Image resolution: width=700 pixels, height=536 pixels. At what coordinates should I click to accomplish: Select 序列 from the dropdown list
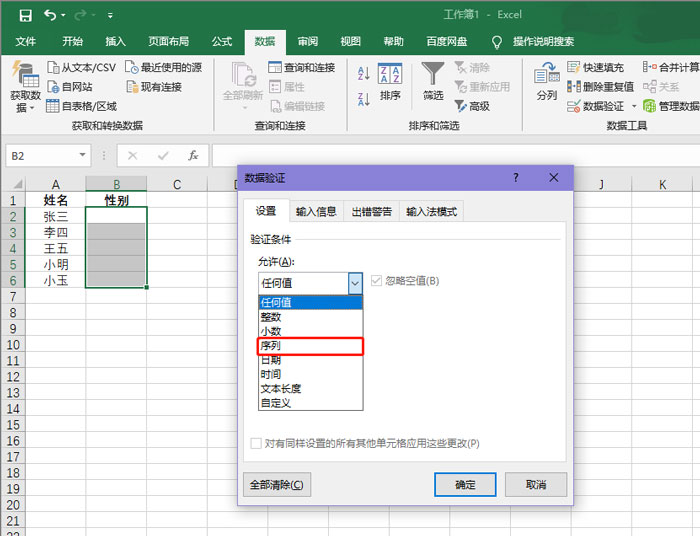310,346
